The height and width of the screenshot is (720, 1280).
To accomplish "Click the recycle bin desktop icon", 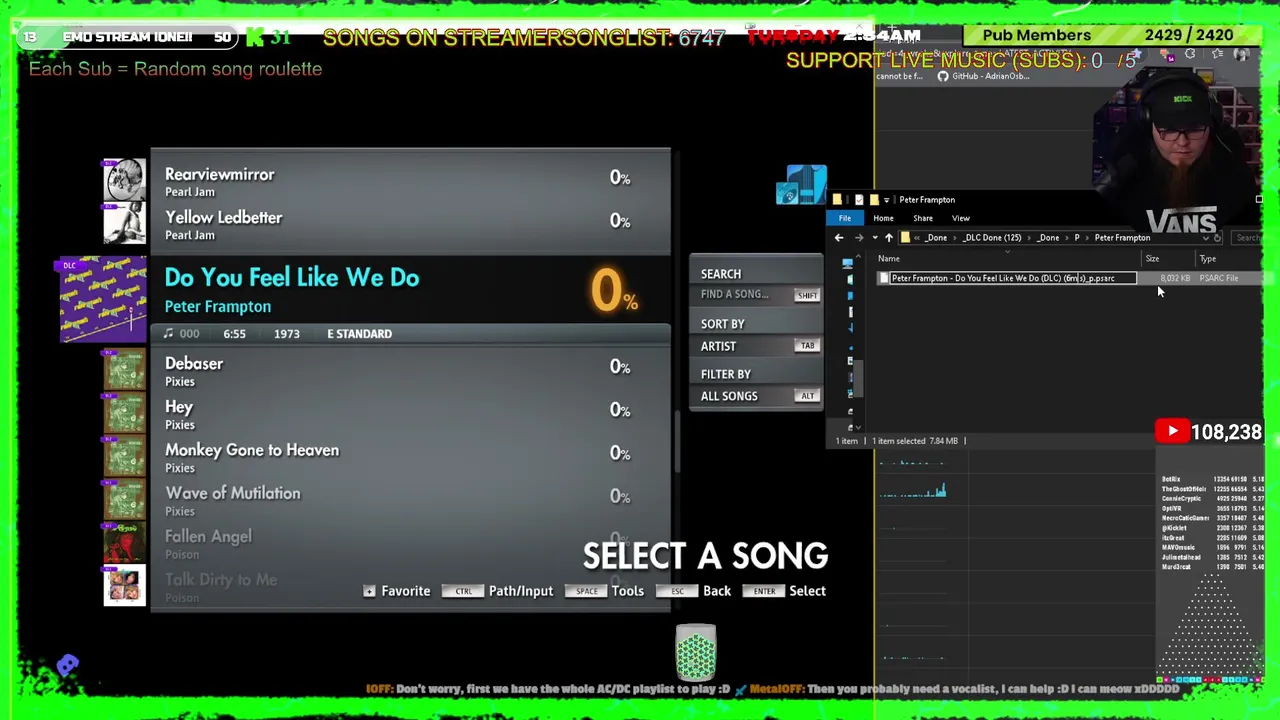I will click(695, 652).
